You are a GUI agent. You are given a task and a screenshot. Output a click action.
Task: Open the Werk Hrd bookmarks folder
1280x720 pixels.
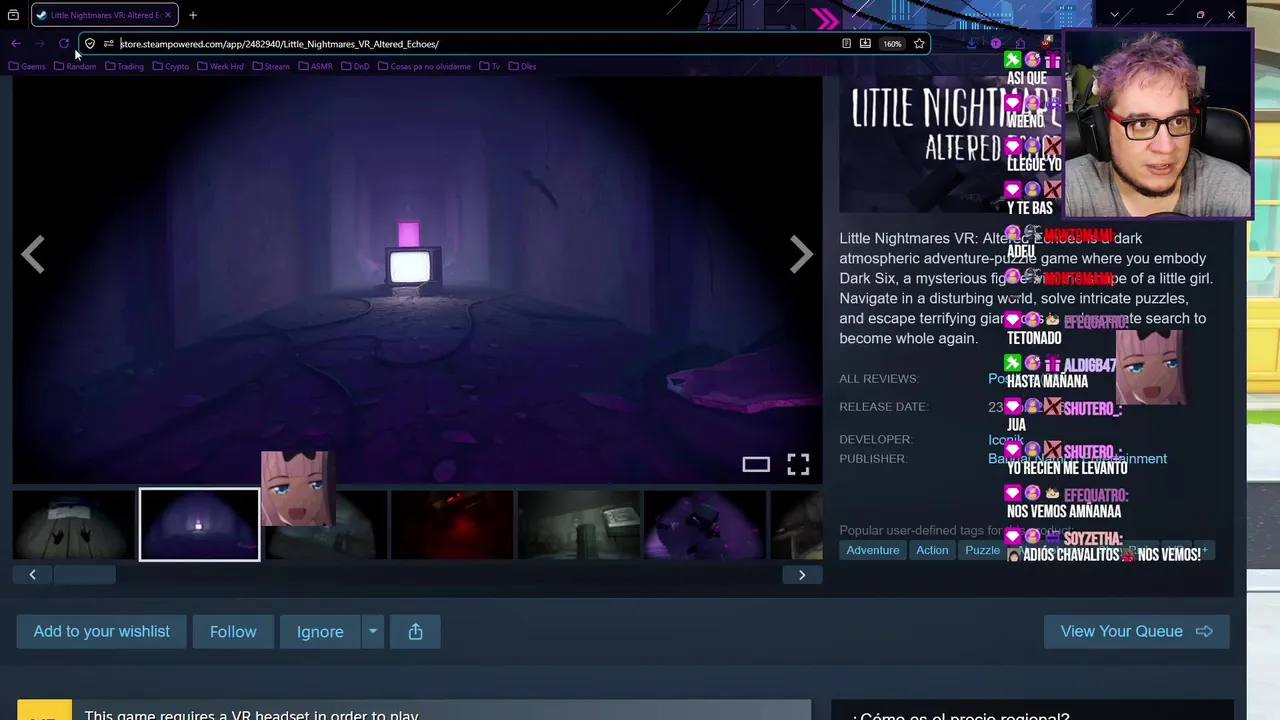coord(220,66)
